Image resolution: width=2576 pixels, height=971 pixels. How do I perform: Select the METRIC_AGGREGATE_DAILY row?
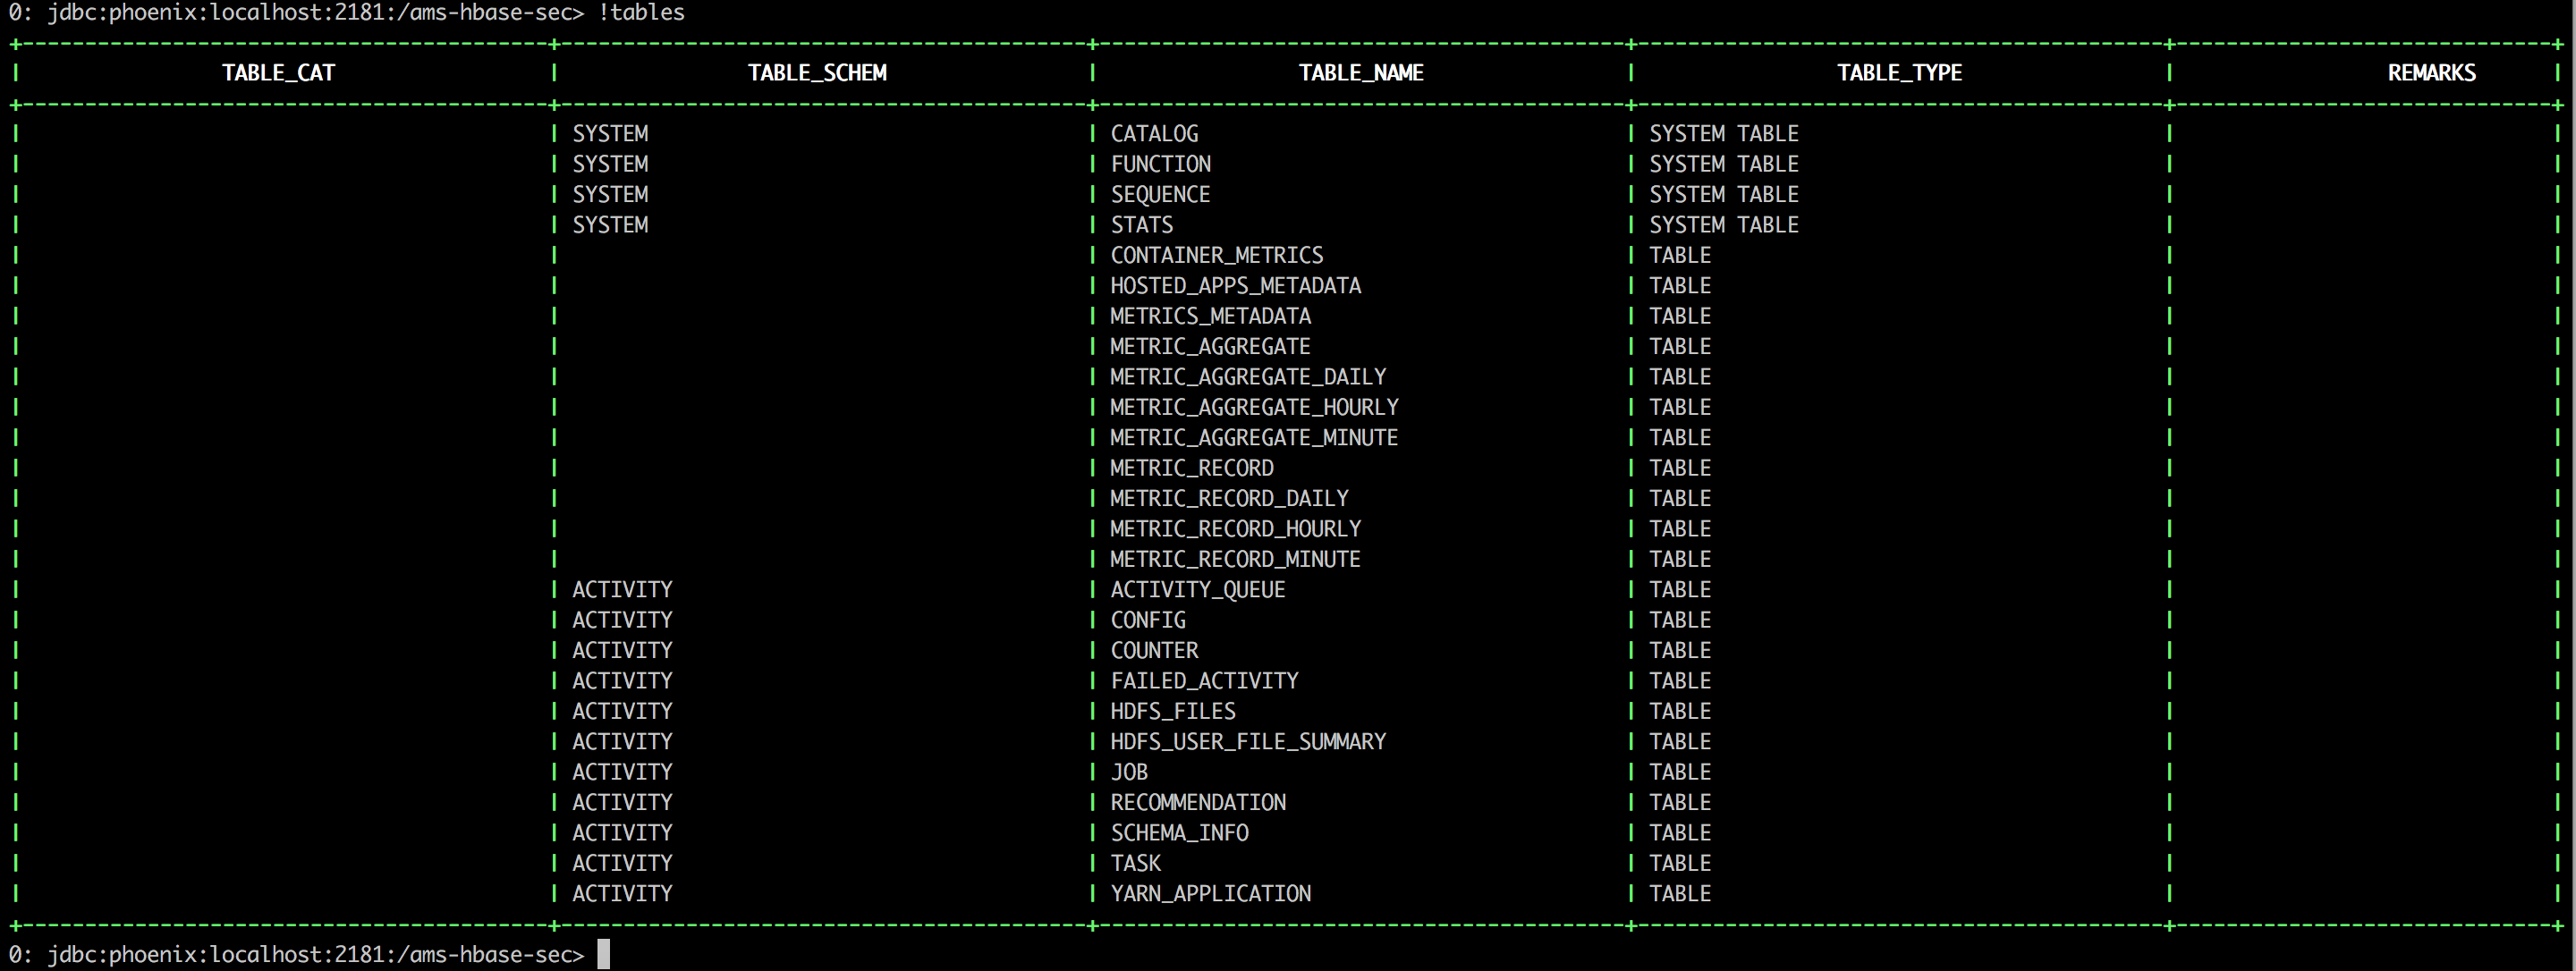tap(1247, 377)
